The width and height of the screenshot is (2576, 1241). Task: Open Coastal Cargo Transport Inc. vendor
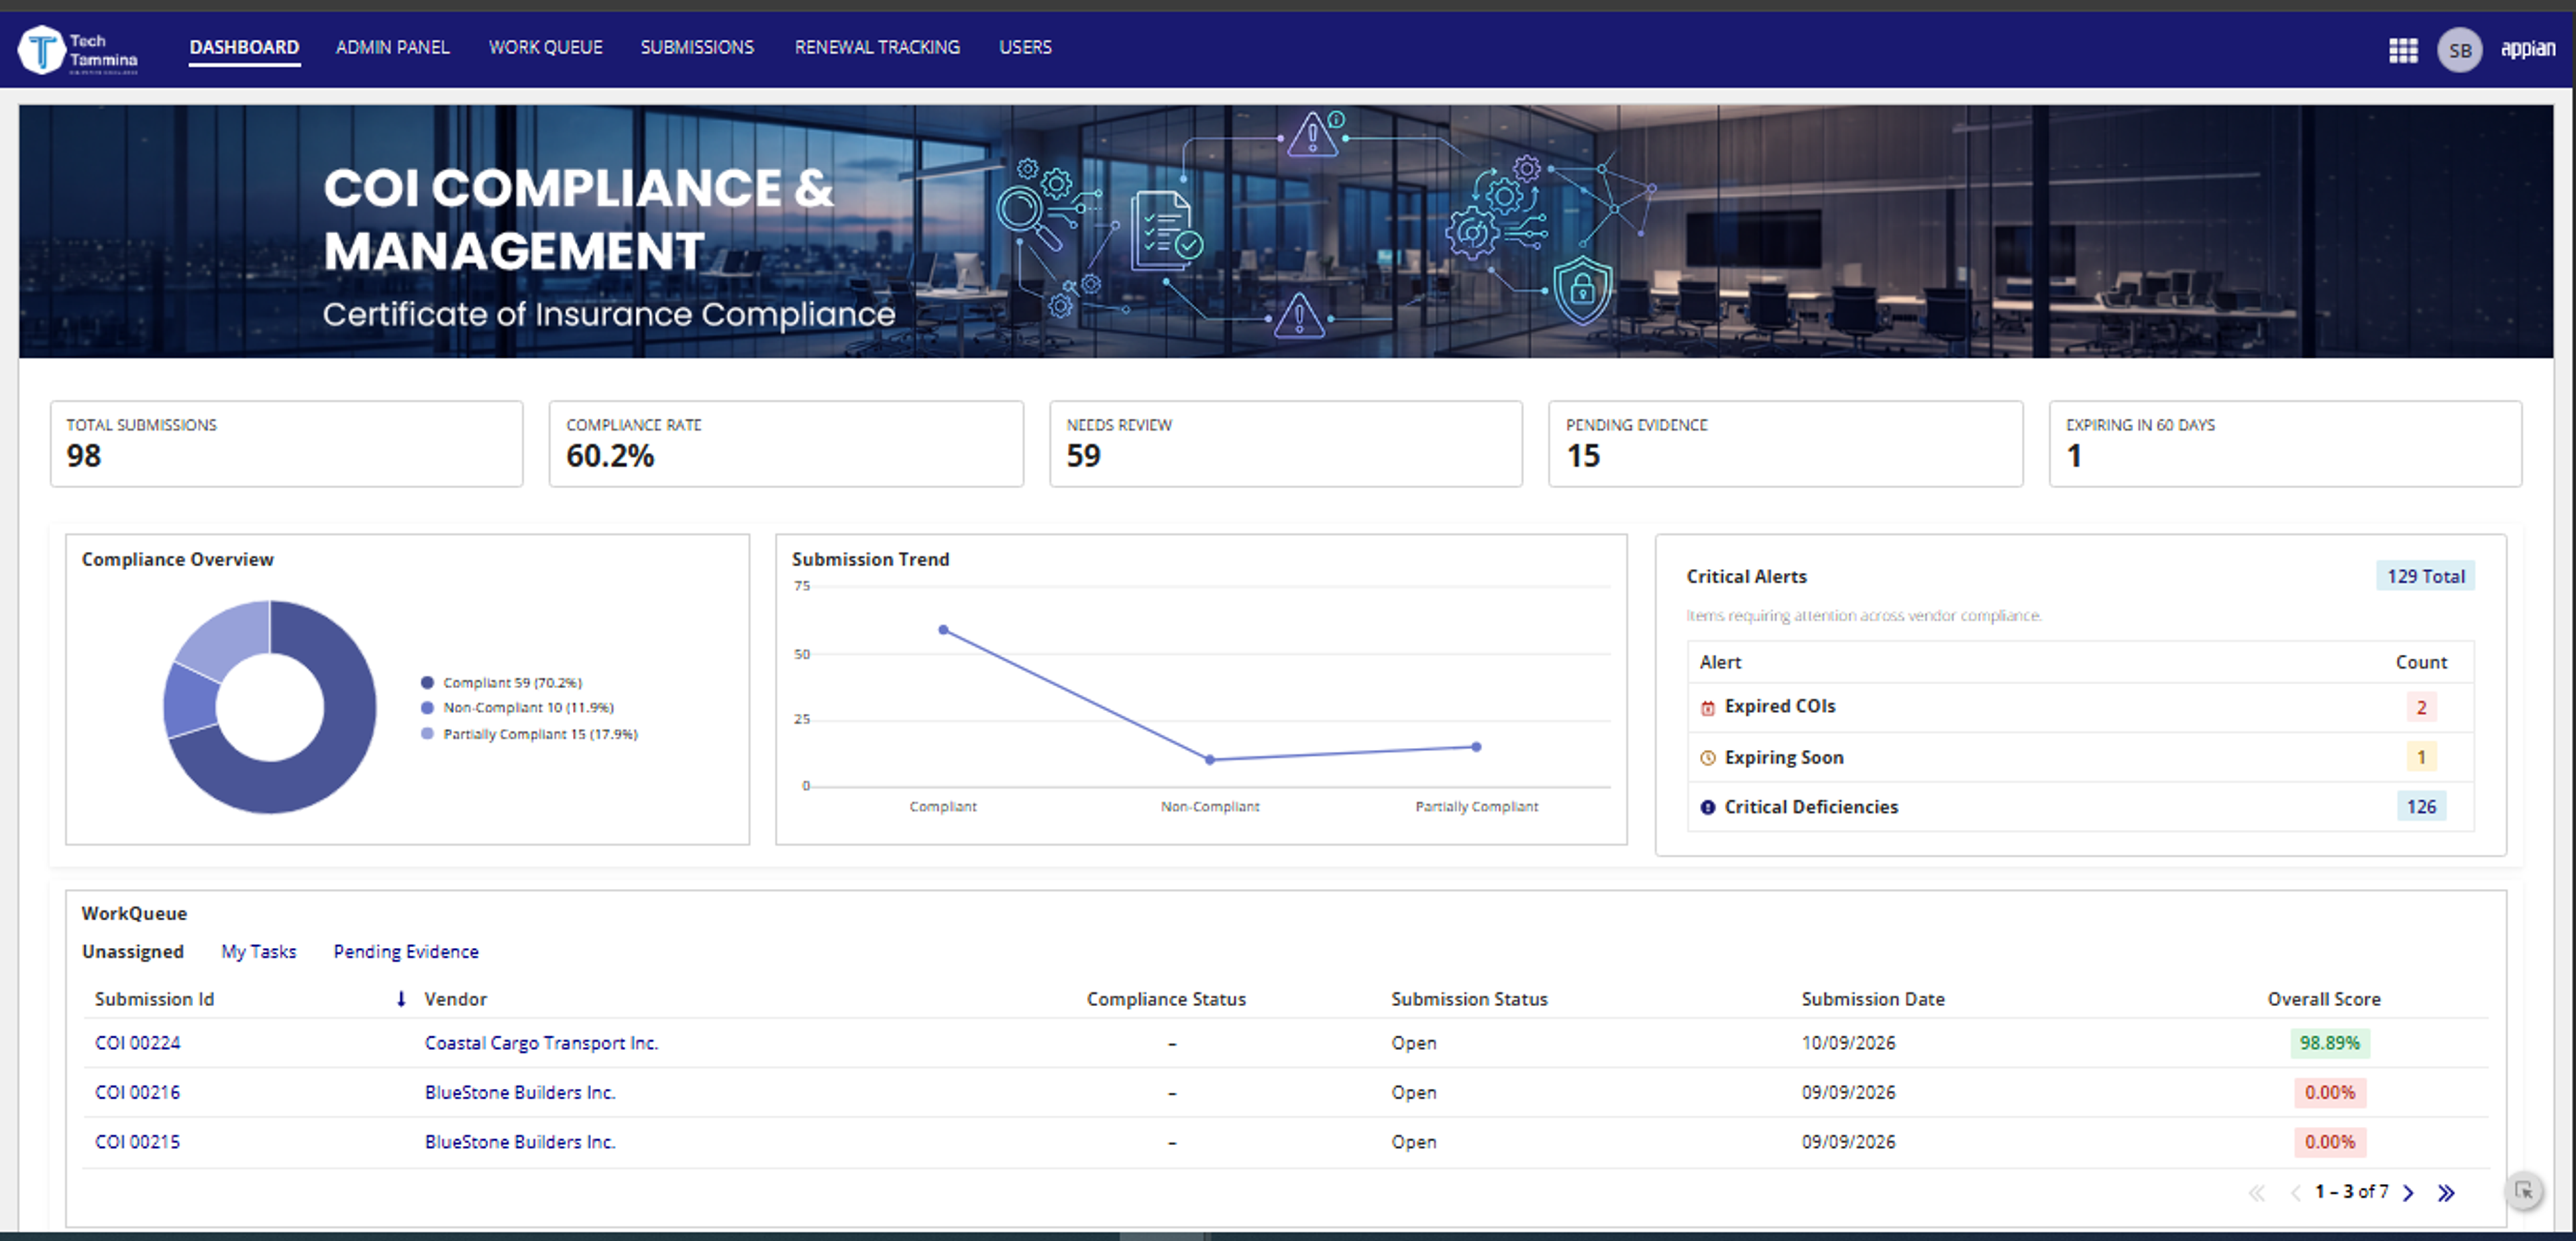tap(541, 1043)
